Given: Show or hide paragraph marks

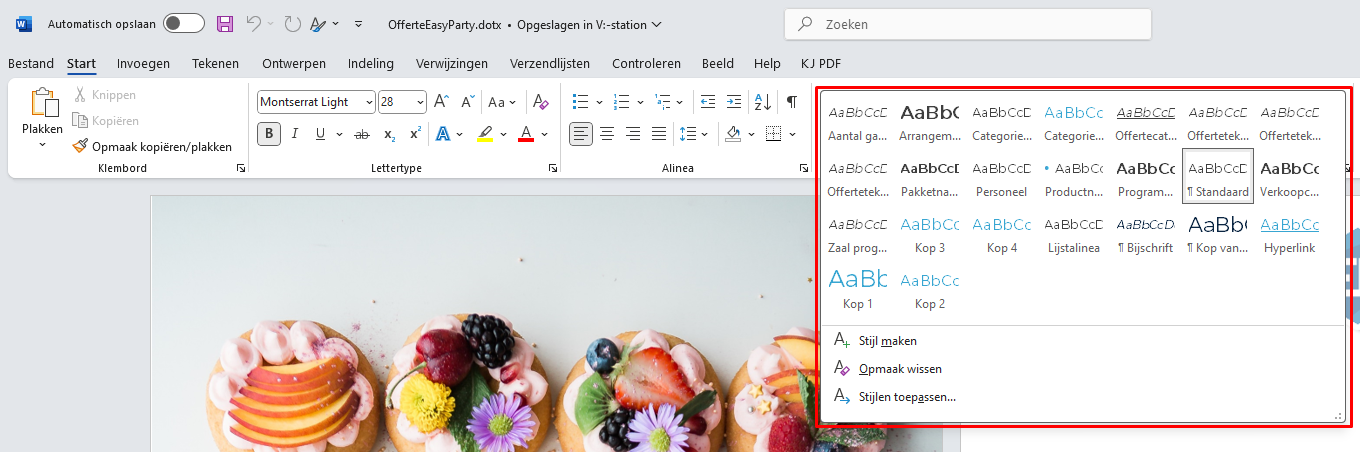Looking at the screenshot, I should coord(792,102).
